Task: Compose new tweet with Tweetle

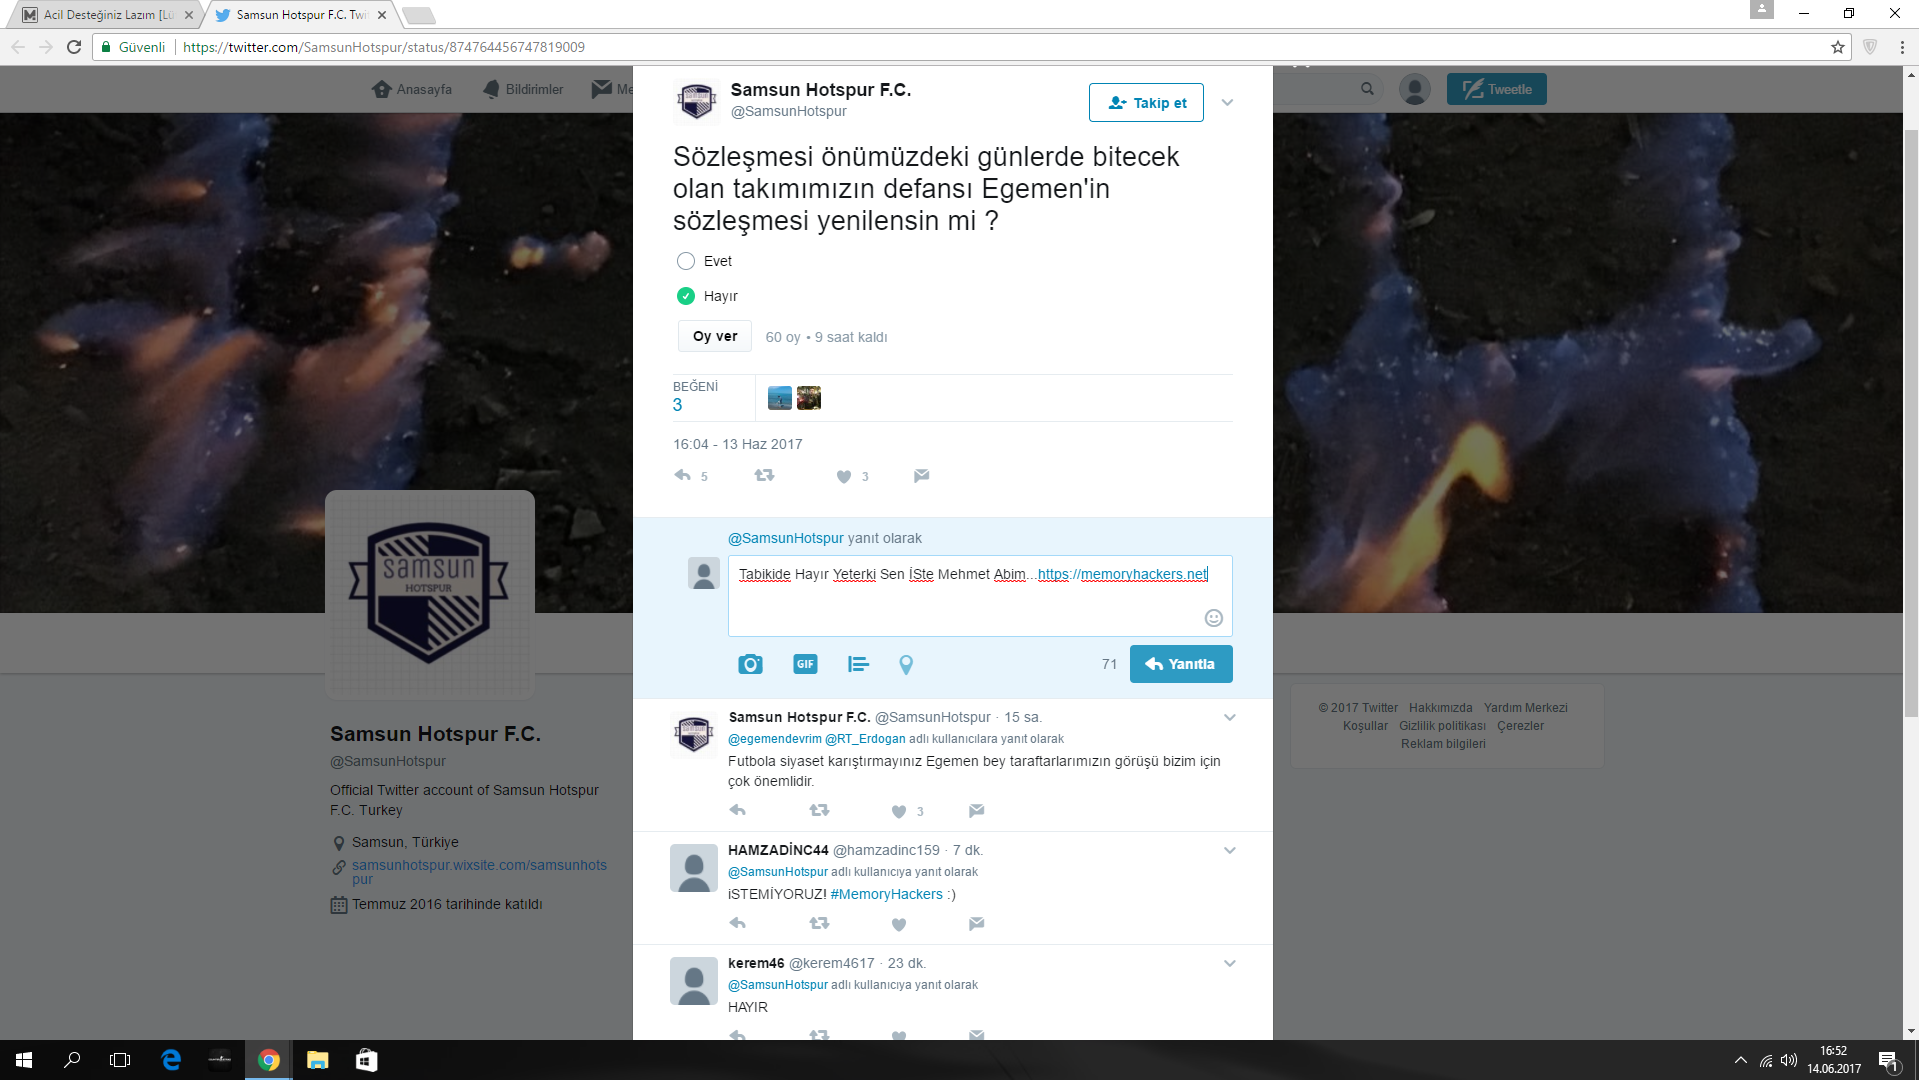Action: 1497,89
